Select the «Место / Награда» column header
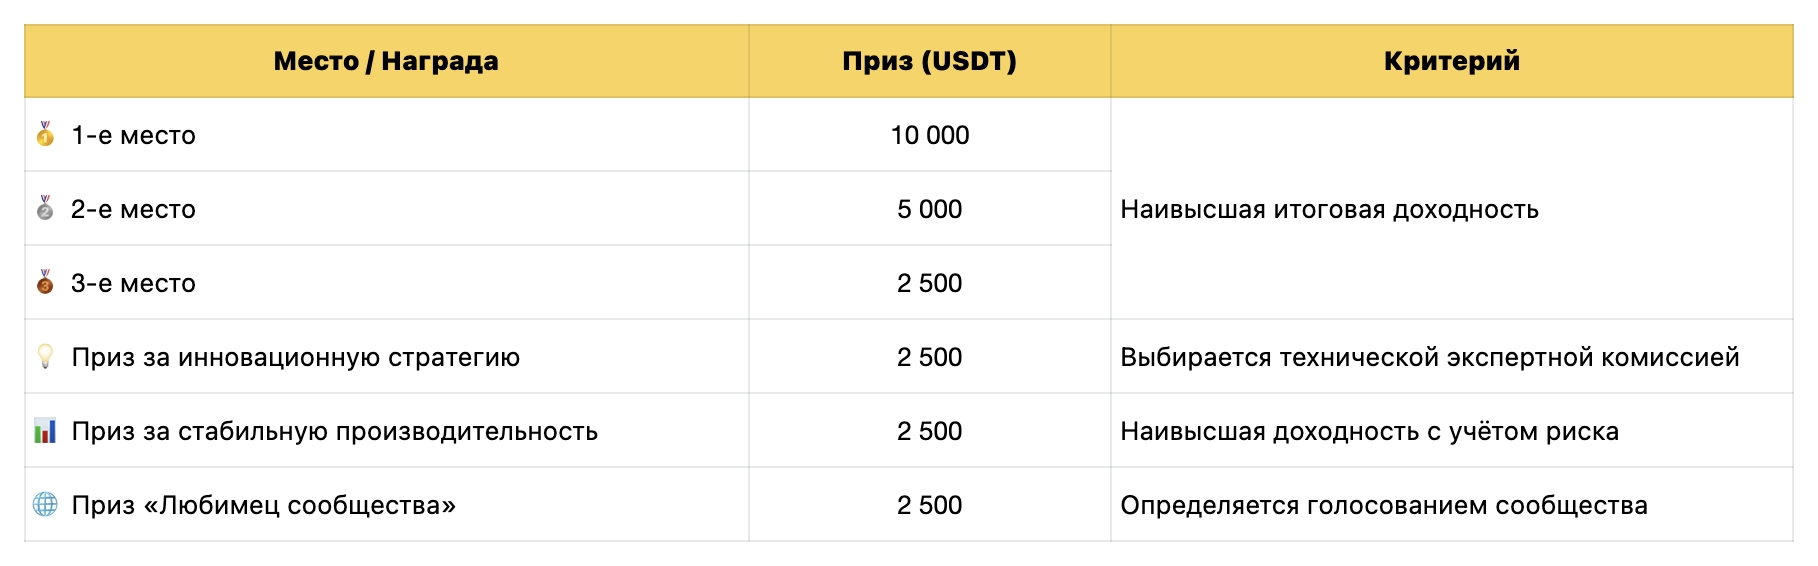This screenshot has width=1818, height=566. click(386, 61)
